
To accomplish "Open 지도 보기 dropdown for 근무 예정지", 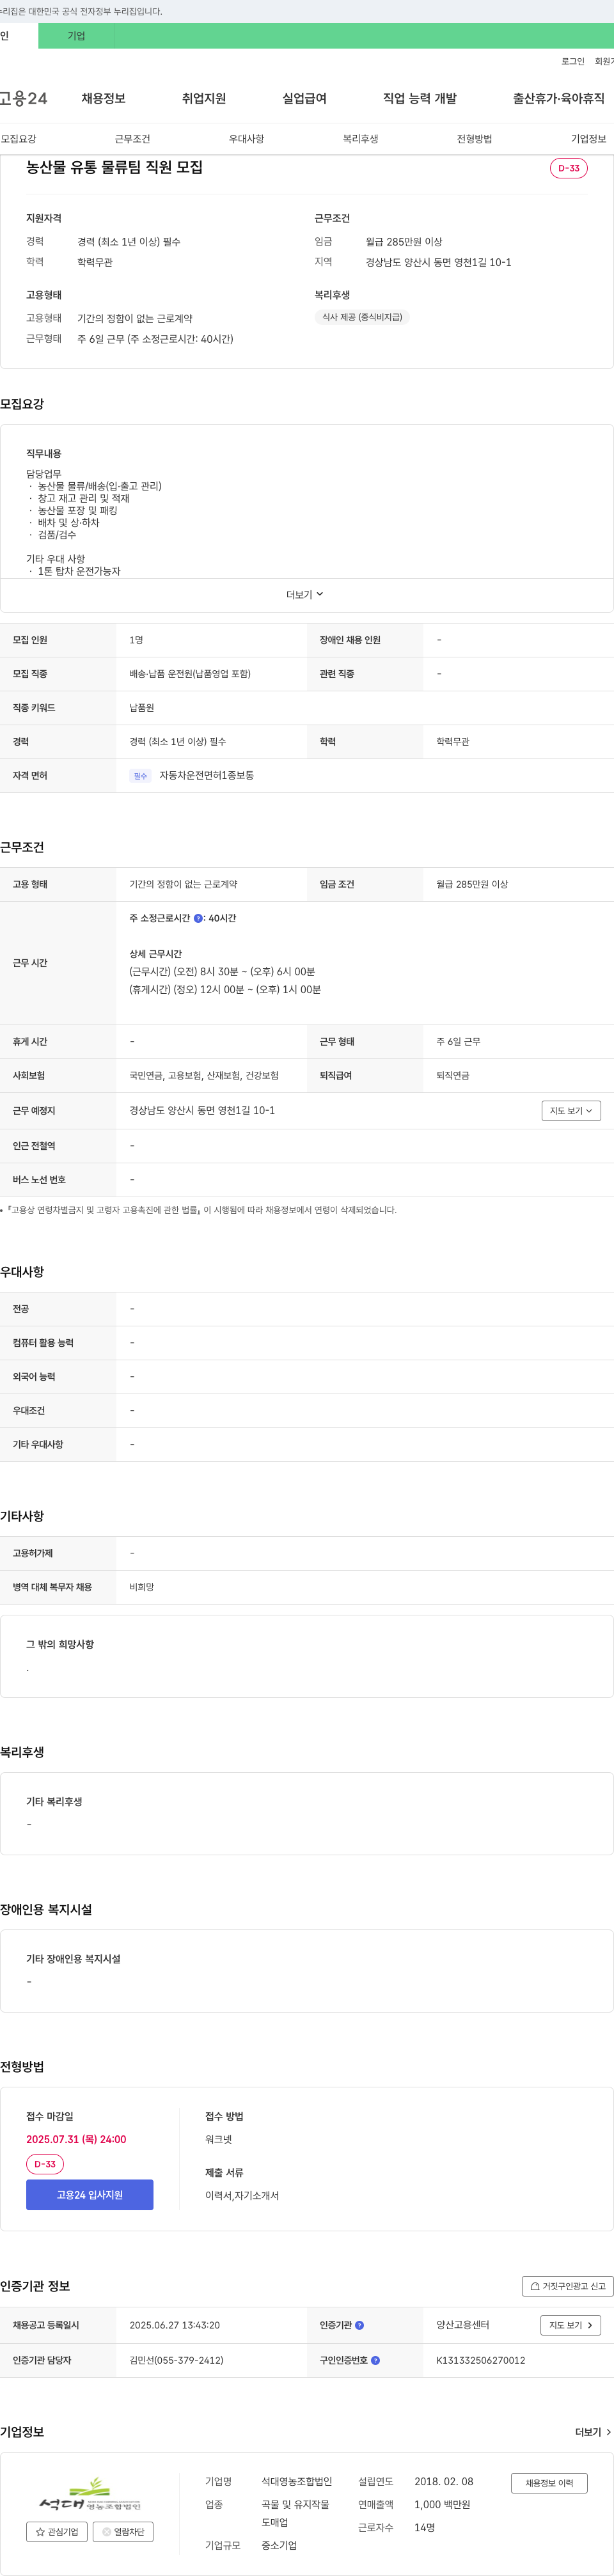I will tap(571, 1111).
